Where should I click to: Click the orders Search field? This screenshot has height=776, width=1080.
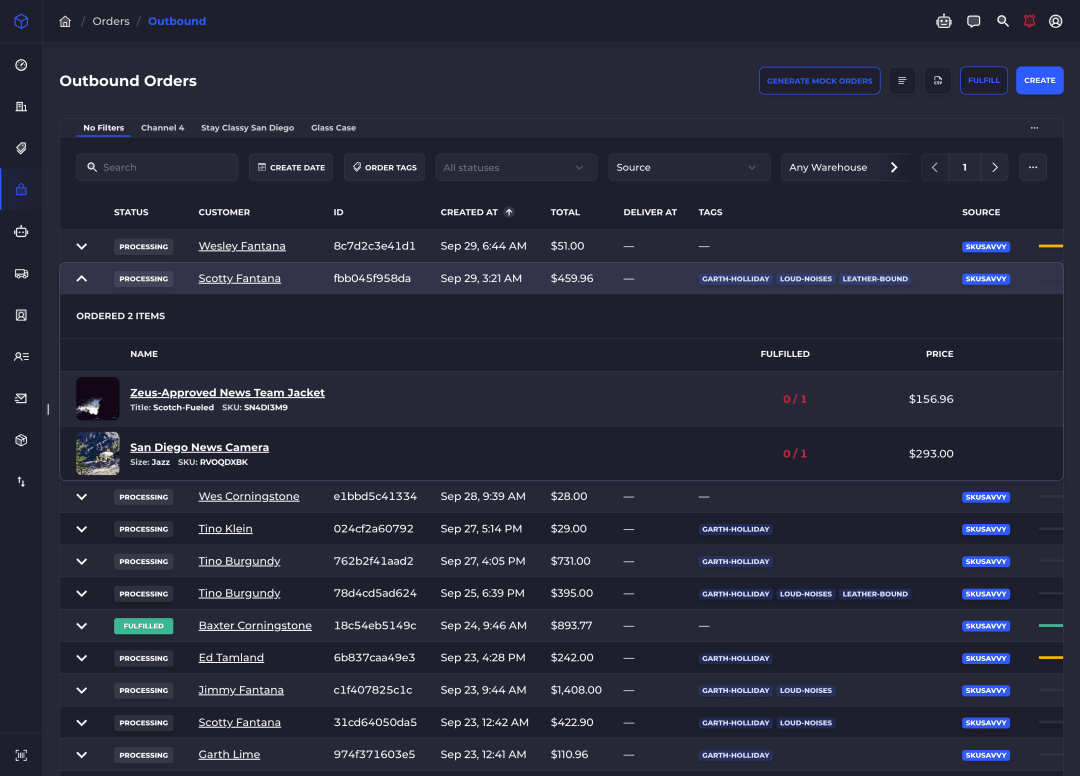tap(157, 167)
